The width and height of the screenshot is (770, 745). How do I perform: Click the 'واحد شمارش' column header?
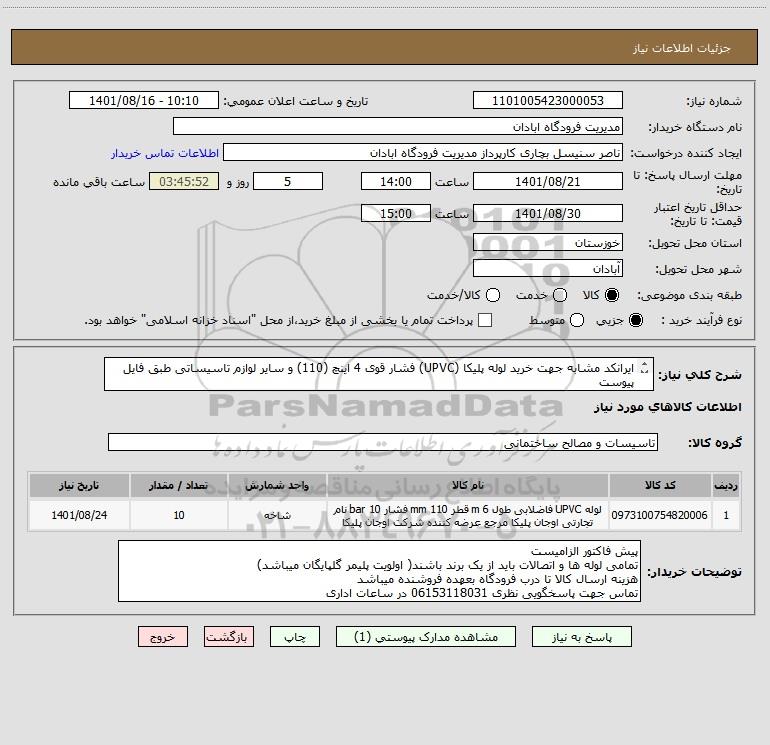(277, 485)
